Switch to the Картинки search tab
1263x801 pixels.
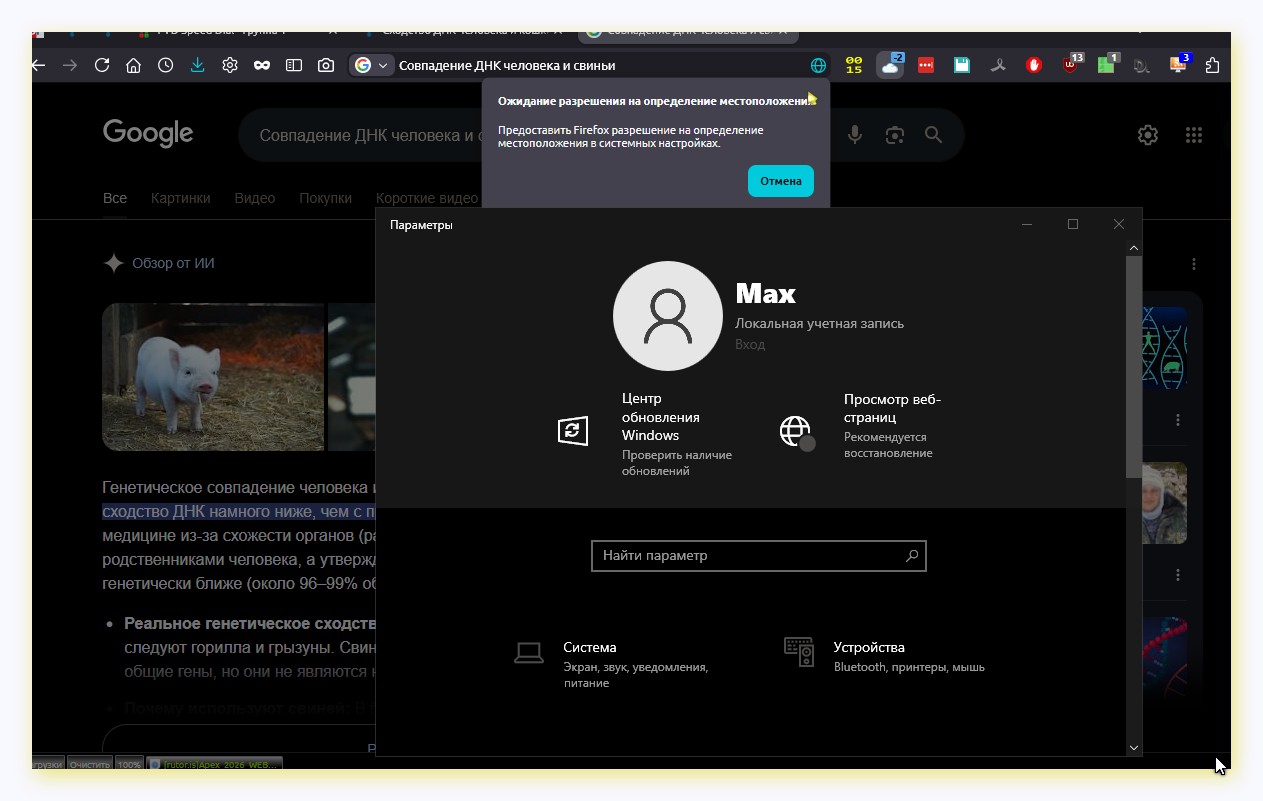pos(180,198)
